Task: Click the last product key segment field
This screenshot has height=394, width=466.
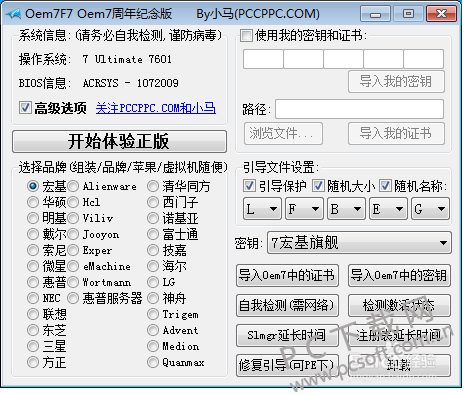Action: (x=424, y=59)
